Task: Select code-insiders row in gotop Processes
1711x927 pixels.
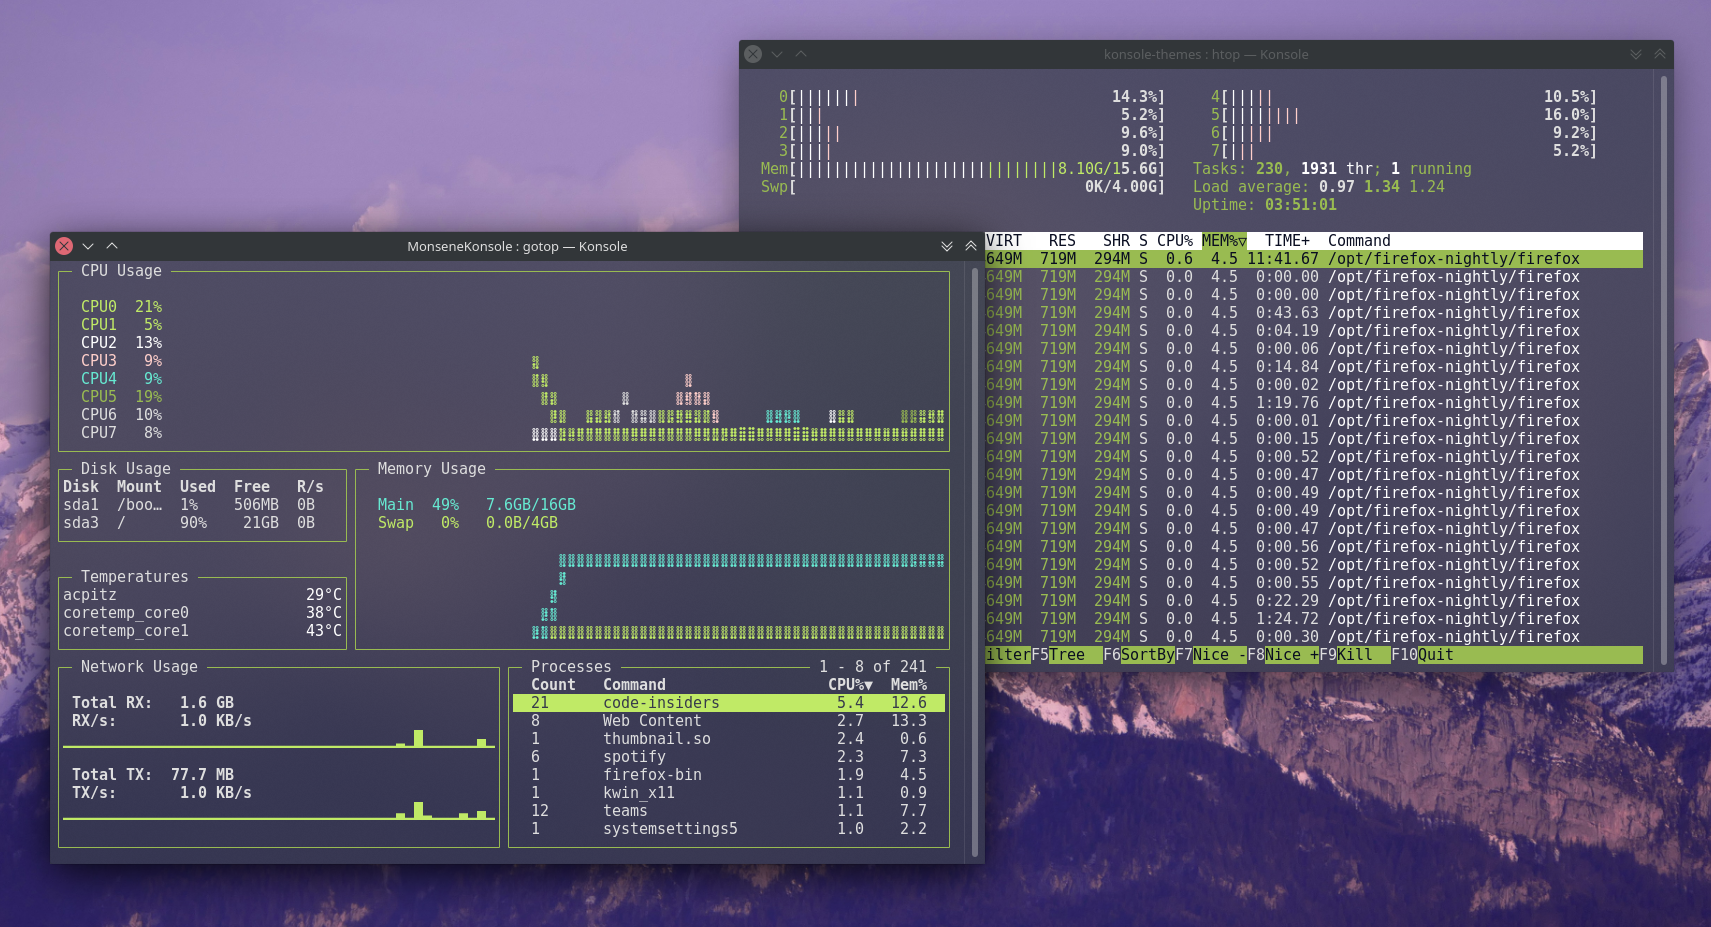Action: (x=729, y=703)
